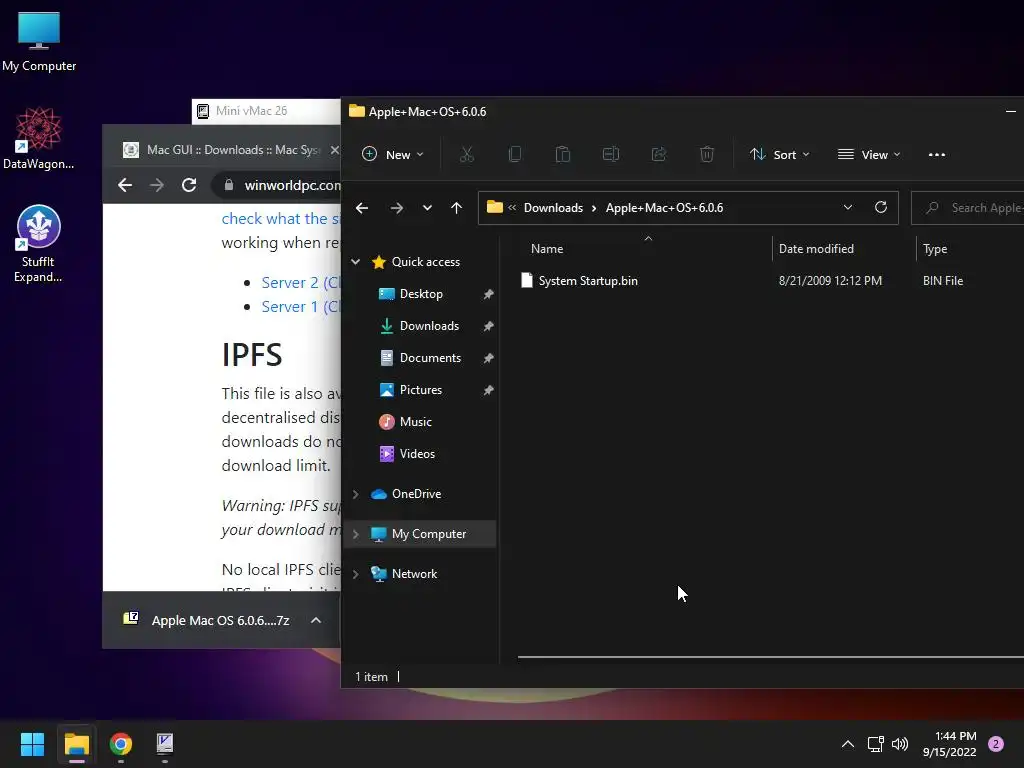The width and height of the screenshot is (1024, 768).
Task: Click the Cut icon in Explorer toolbar
Action: (x=466, y=155)
